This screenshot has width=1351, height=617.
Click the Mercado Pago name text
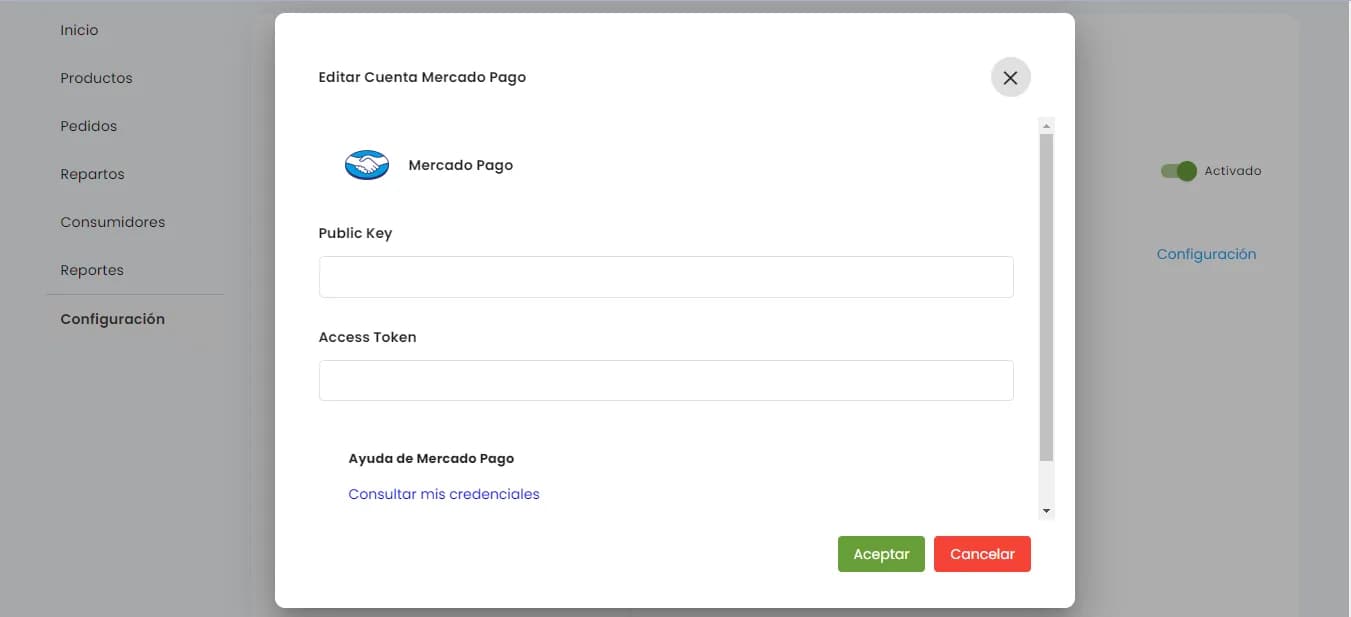[x=461, y=165]
